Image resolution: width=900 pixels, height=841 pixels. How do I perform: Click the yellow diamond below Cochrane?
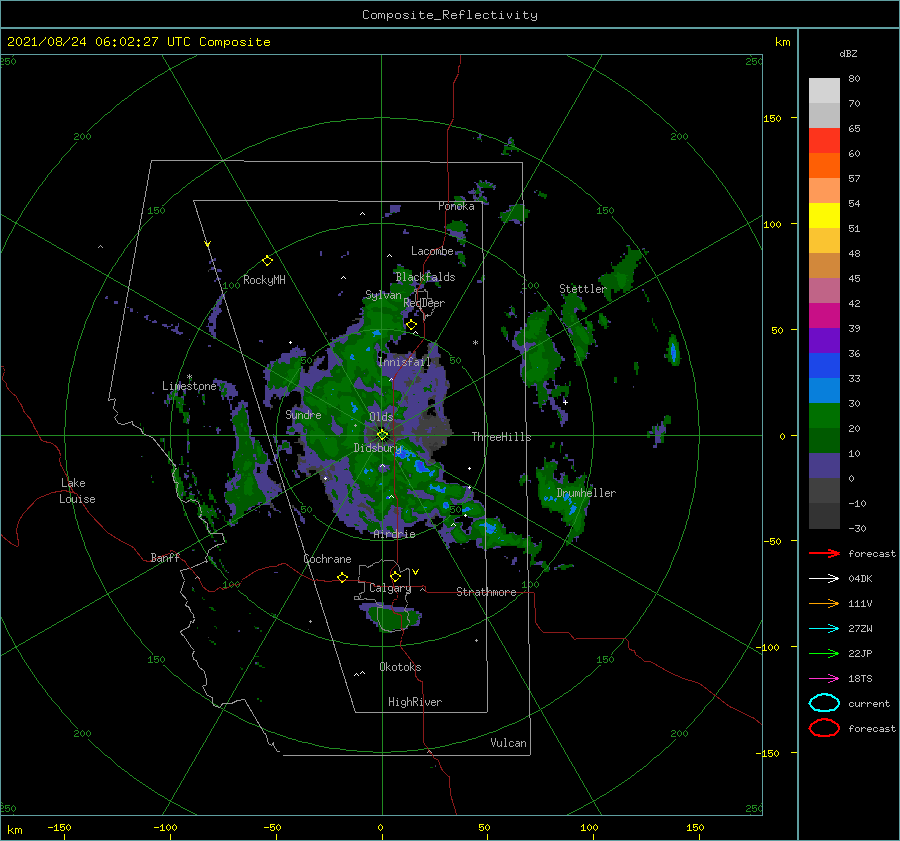(x=342, y=577)
